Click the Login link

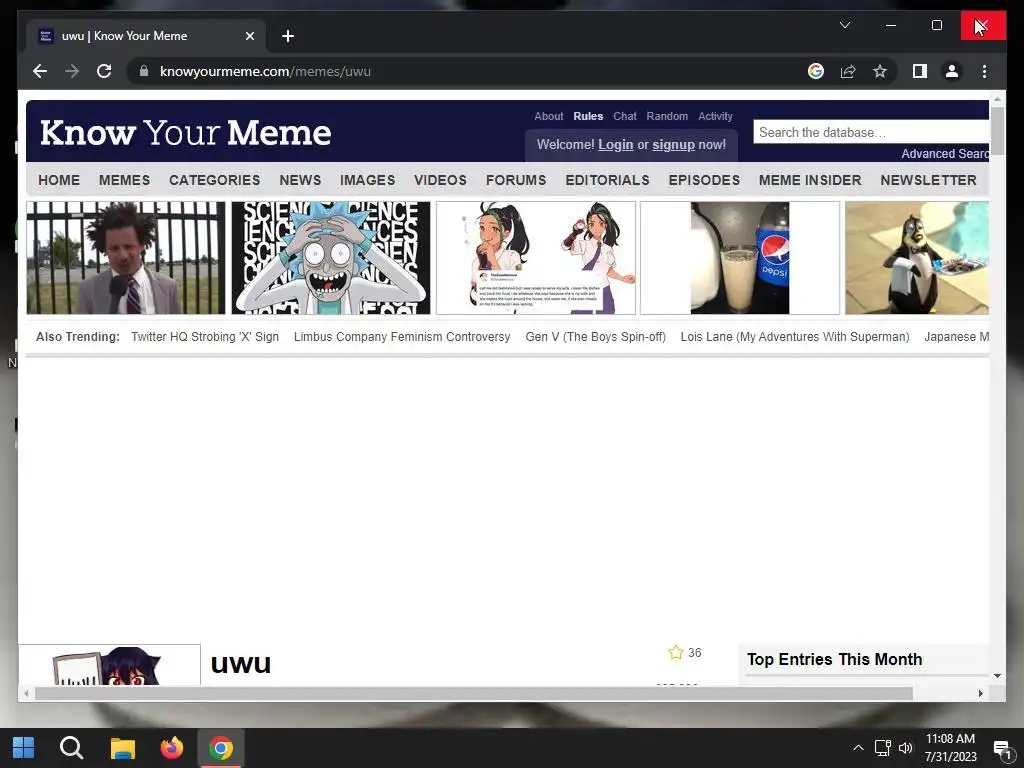click(615, 145)
